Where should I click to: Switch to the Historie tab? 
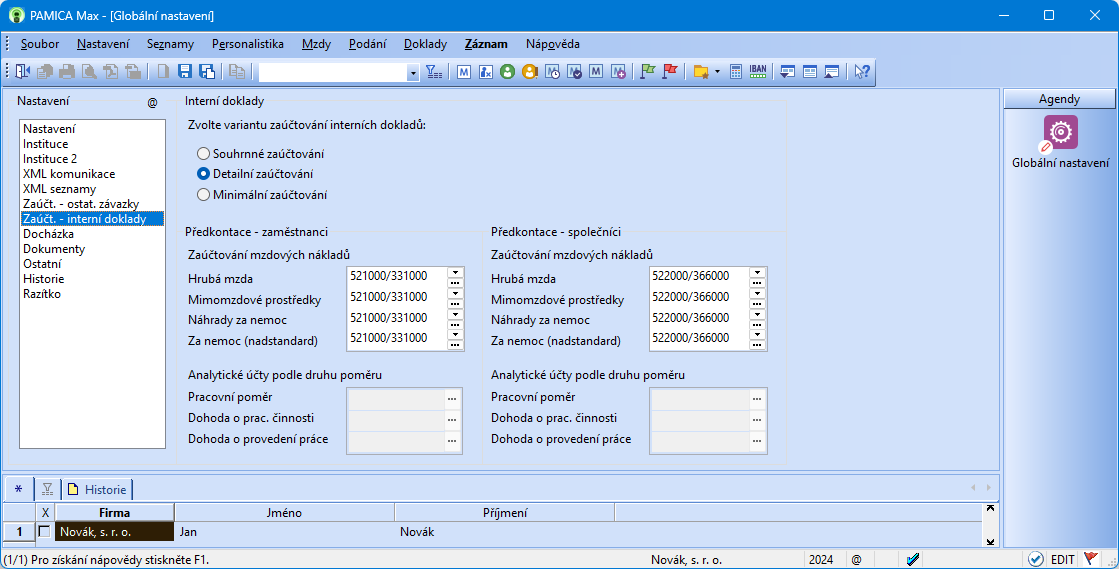click(x=97, y=489)
